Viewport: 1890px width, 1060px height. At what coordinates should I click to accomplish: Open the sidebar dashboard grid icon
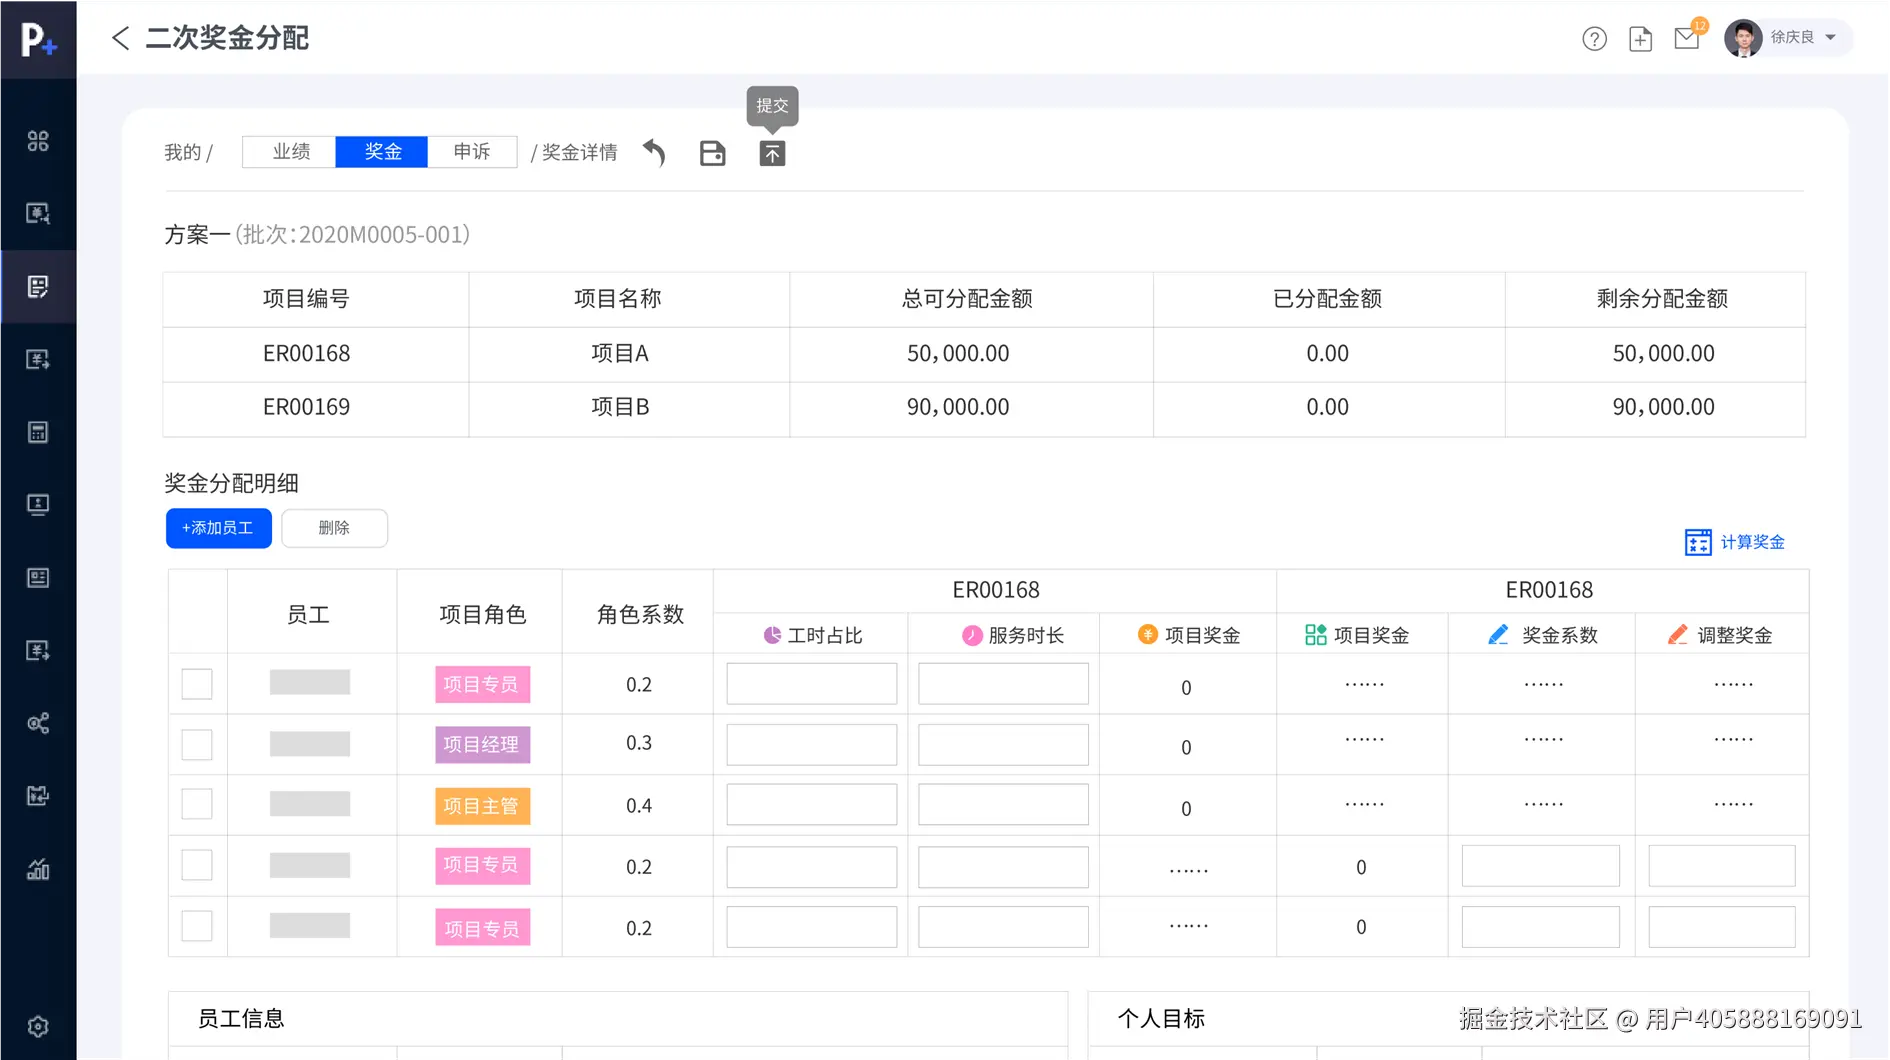point(38,141)
